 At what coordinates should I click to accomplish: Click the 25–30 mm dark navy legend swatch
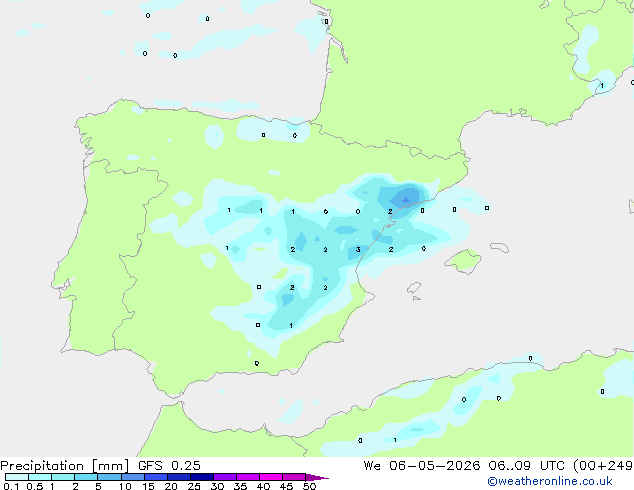(x=202, y=477)
